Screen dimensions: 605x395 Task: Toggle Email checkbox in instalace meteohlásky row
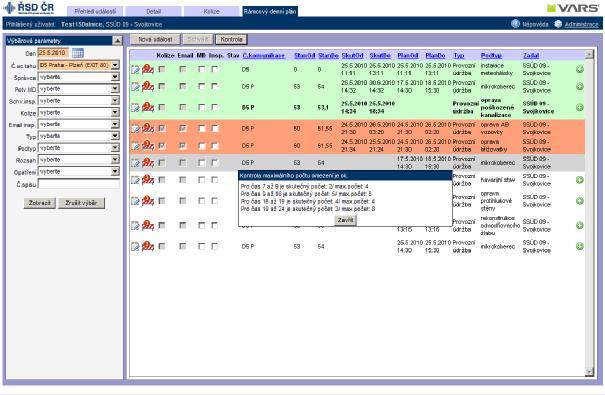(x=183, y=69)
